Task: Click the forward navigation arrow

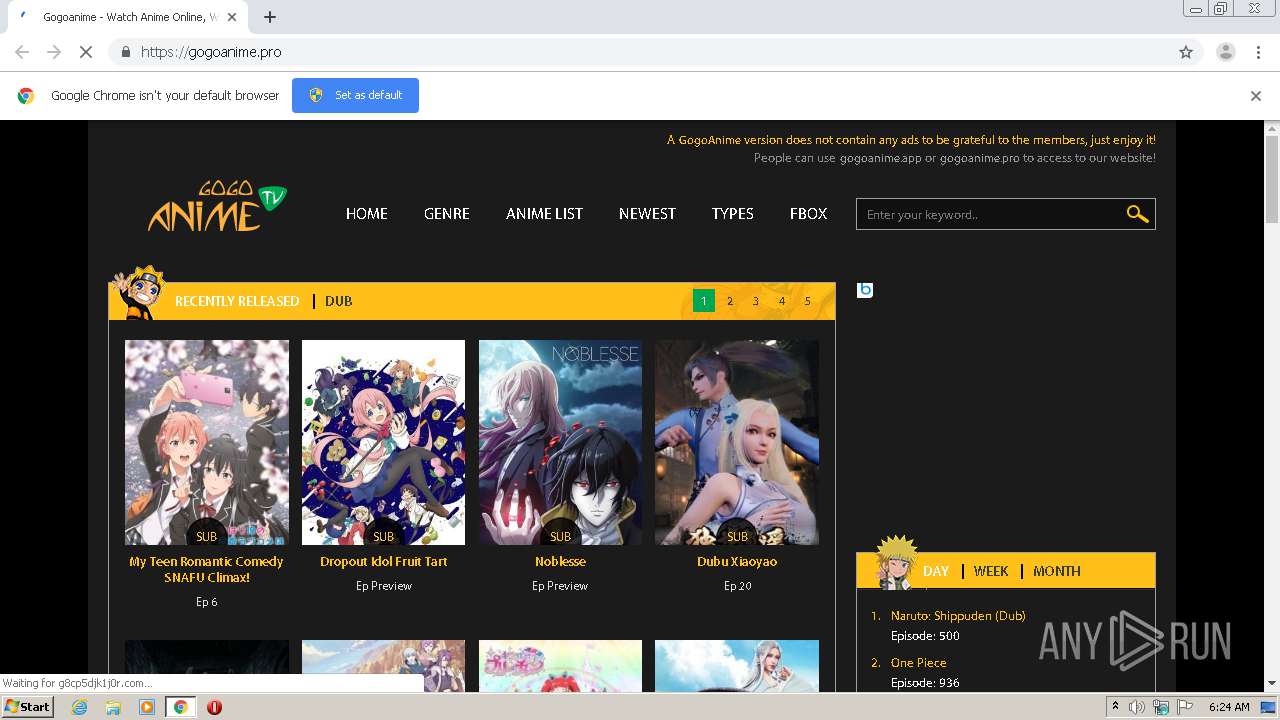Action: point(54,52)
